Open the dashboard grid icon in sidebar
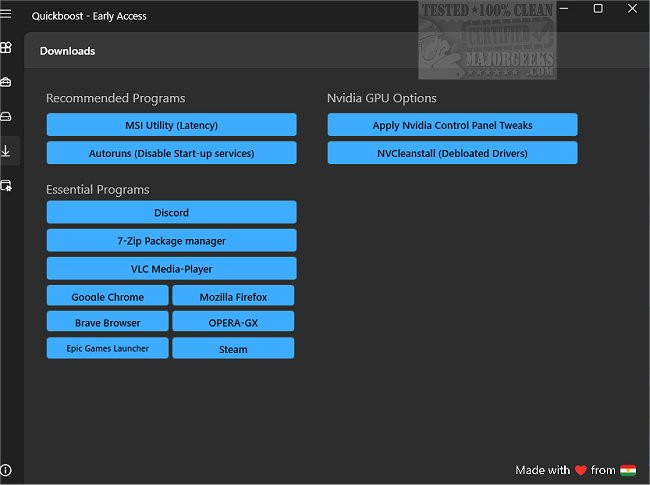The width and height of the screenshot is (650, 485). pos(6,47)
